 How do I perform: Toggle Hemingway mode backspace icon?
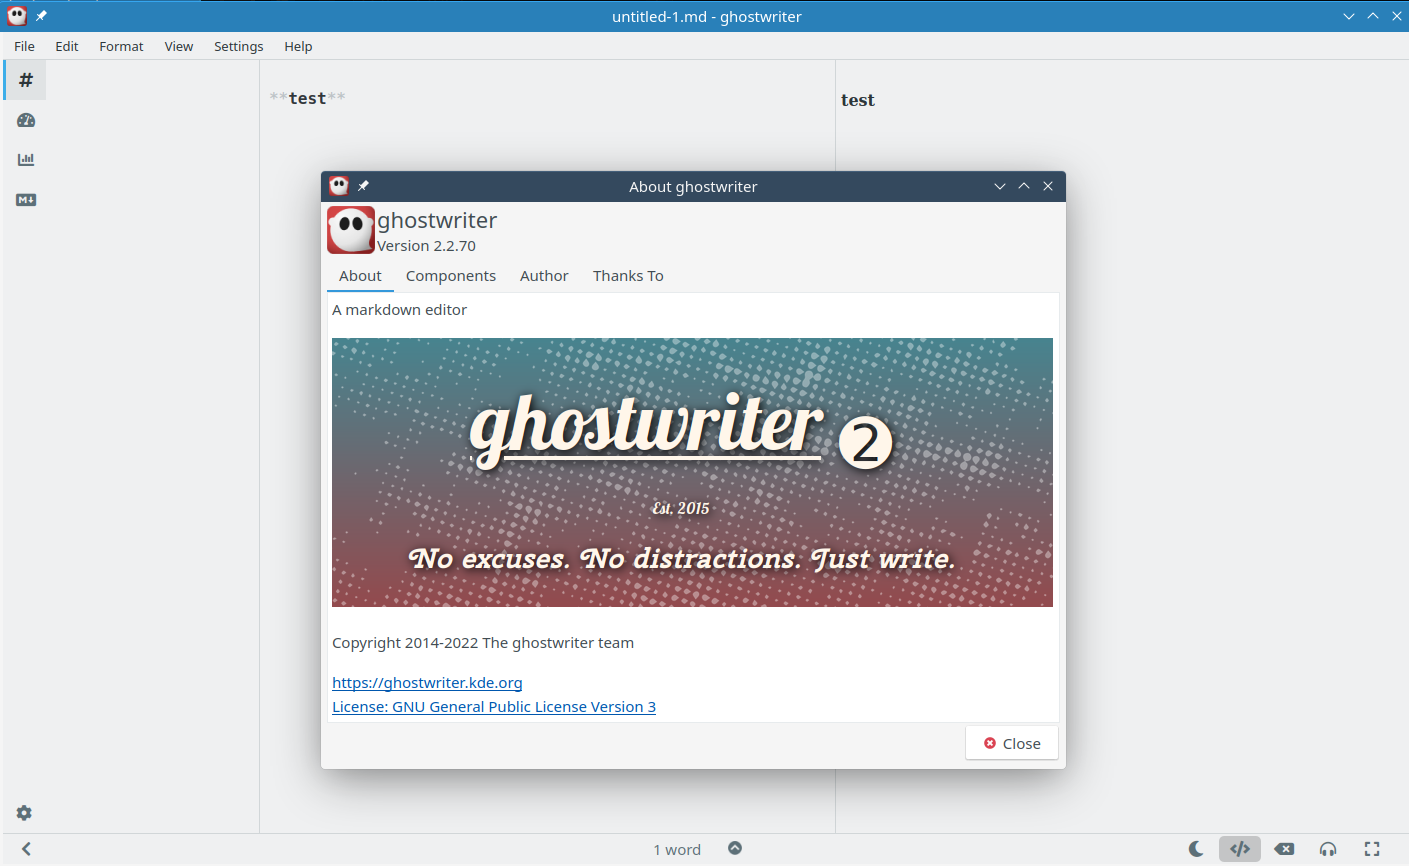pos(1284,849)
